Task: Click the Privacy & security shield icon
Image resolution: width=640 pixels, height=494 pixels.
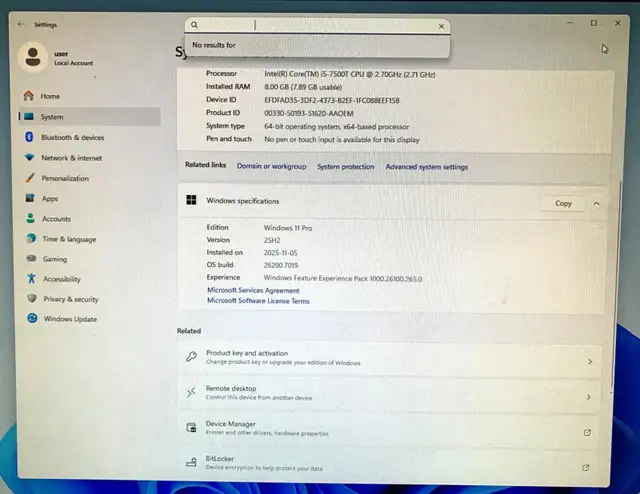Action: tap(32, 298)
